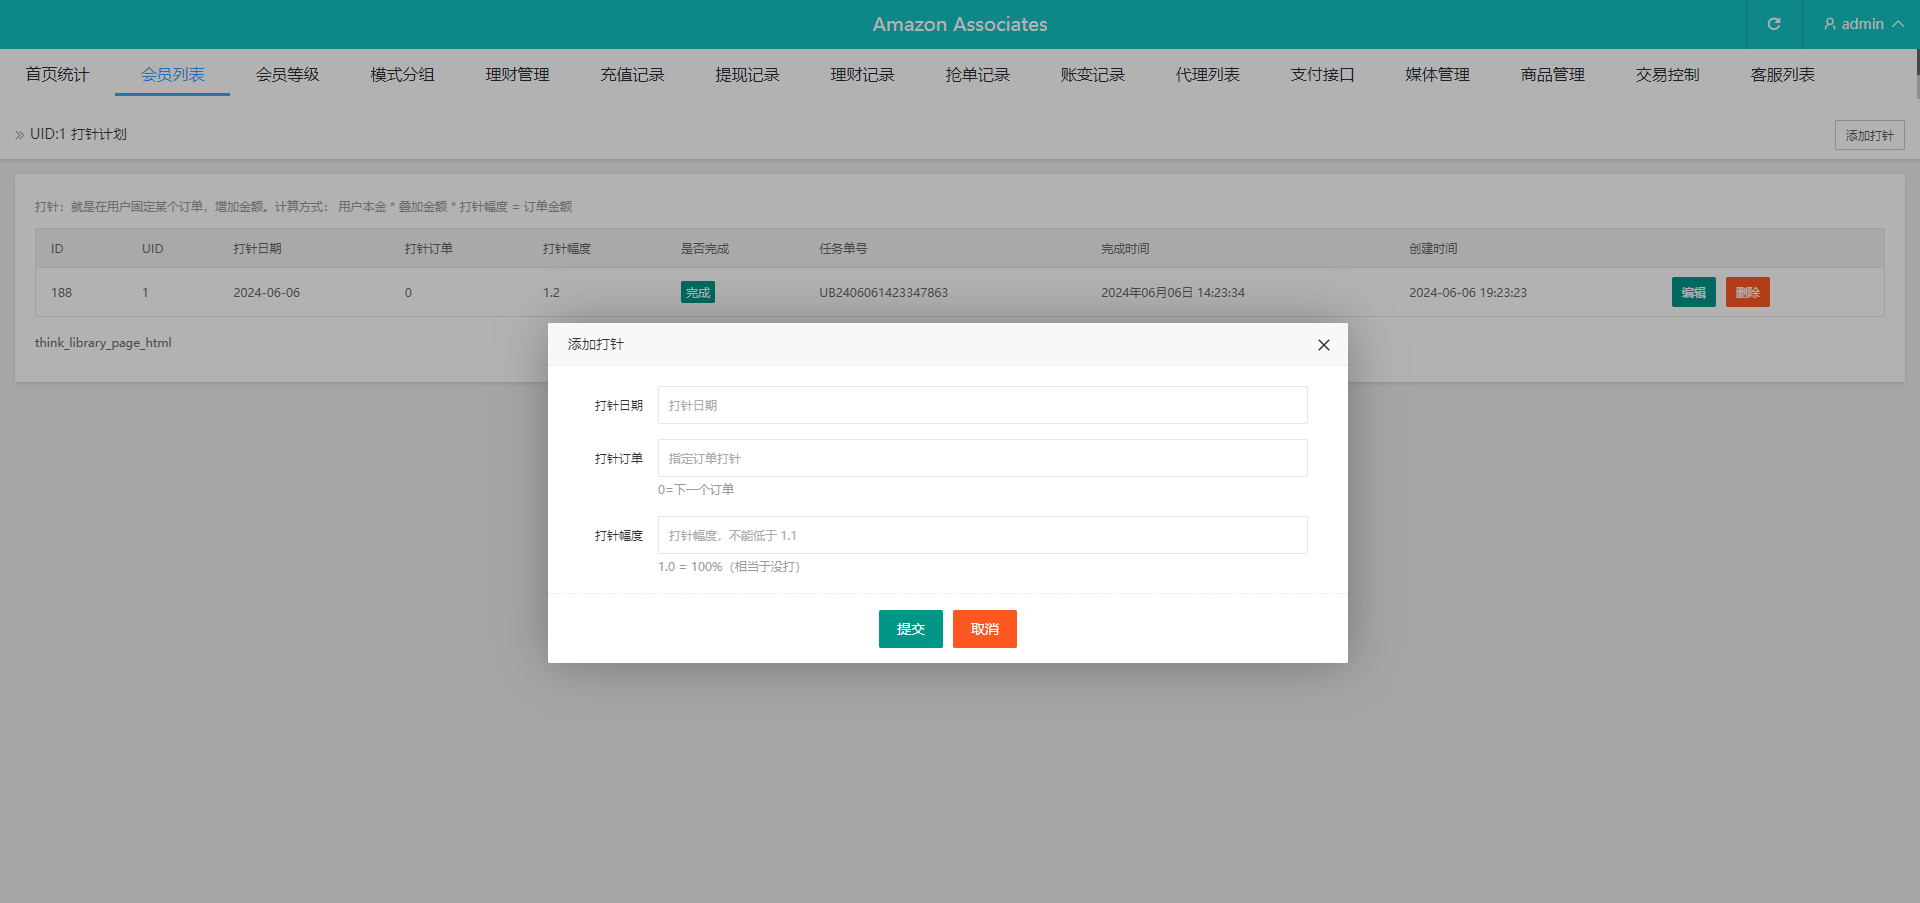Open the 客服列表 tab
The image size is (1920, 903).
click(x=1782, y=75)
